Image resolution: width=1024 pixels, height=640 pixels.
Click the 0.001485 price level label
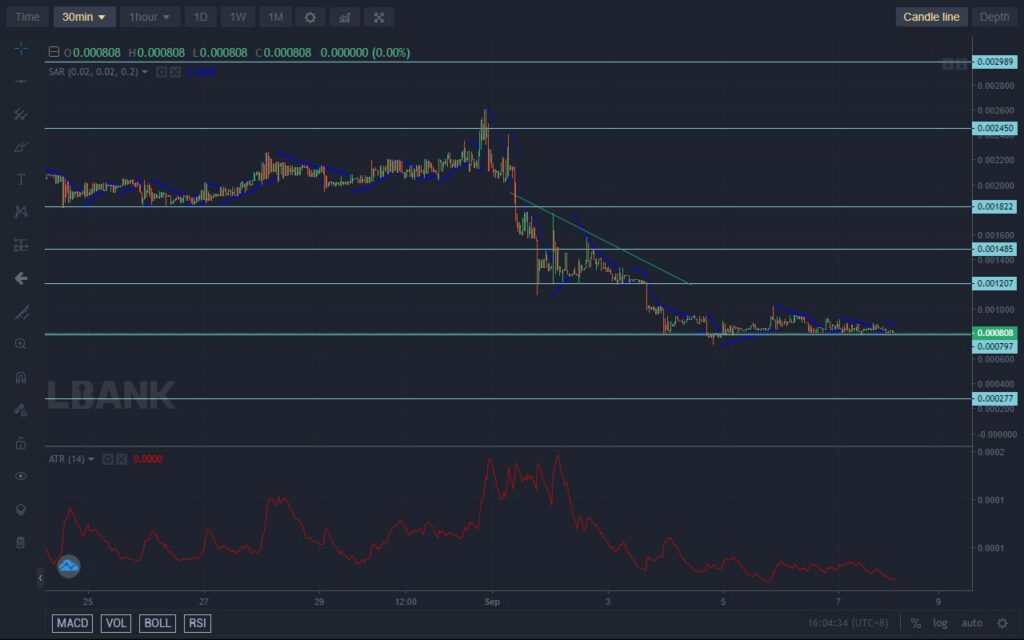995,249
